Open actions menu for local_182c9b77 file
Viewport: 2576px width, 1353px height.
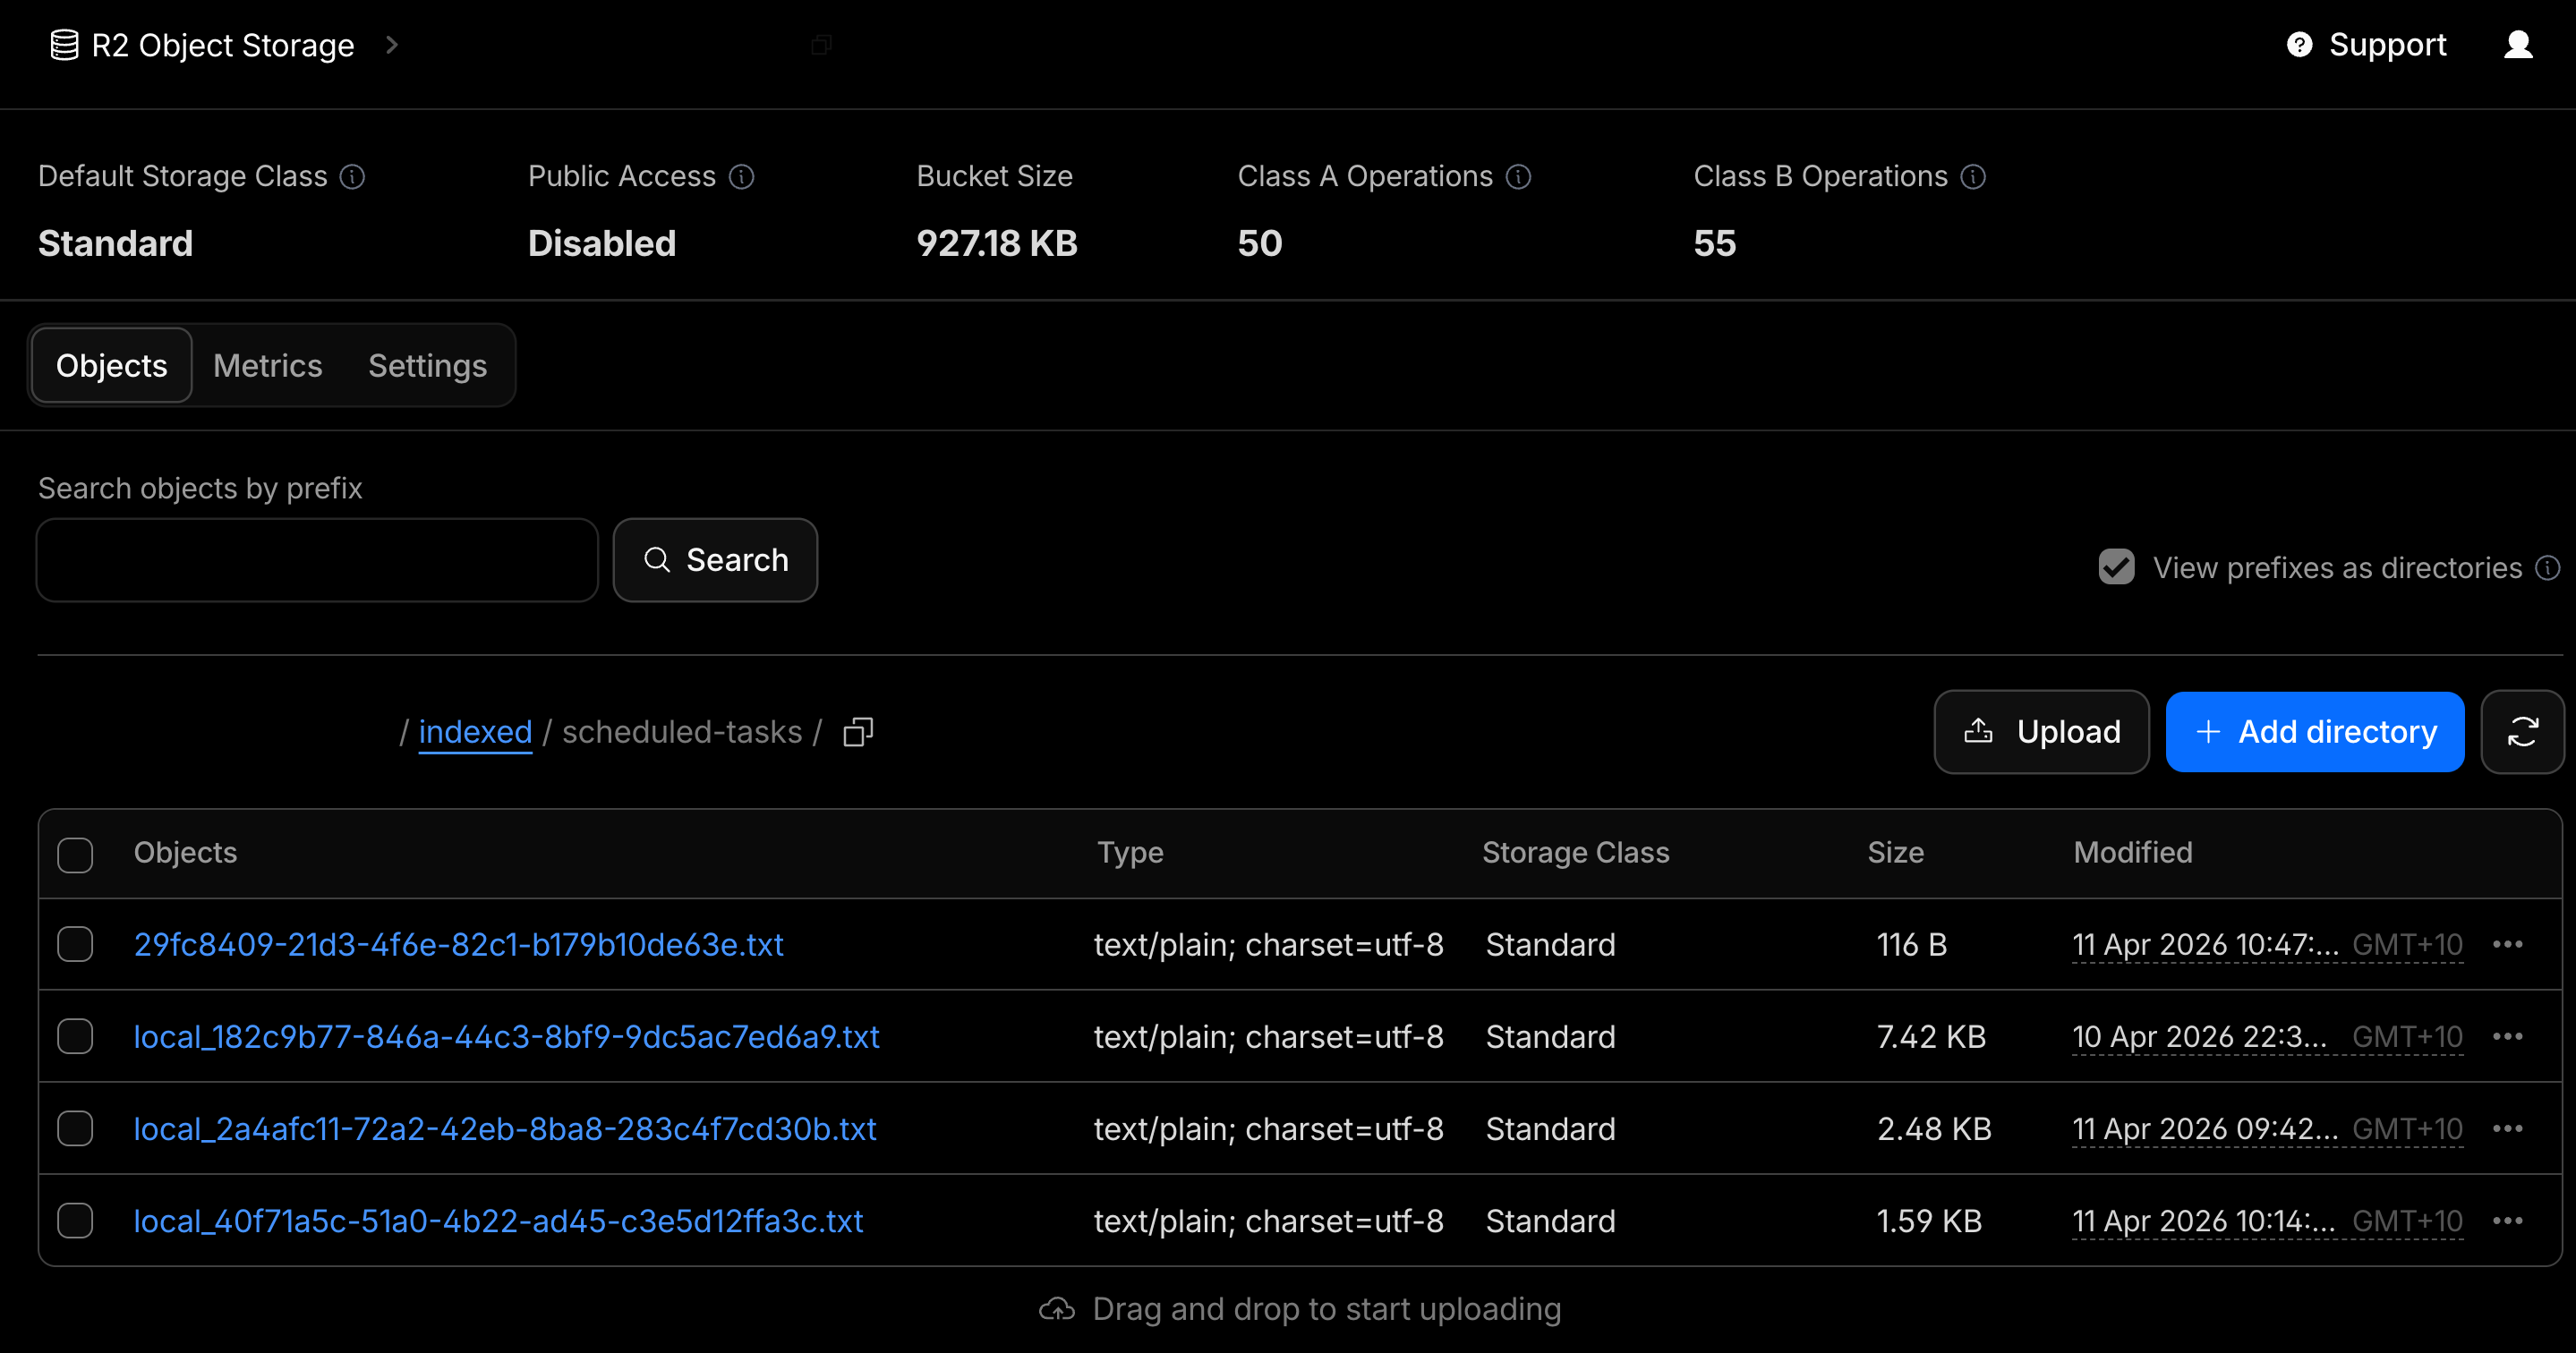[2507, 1036]
